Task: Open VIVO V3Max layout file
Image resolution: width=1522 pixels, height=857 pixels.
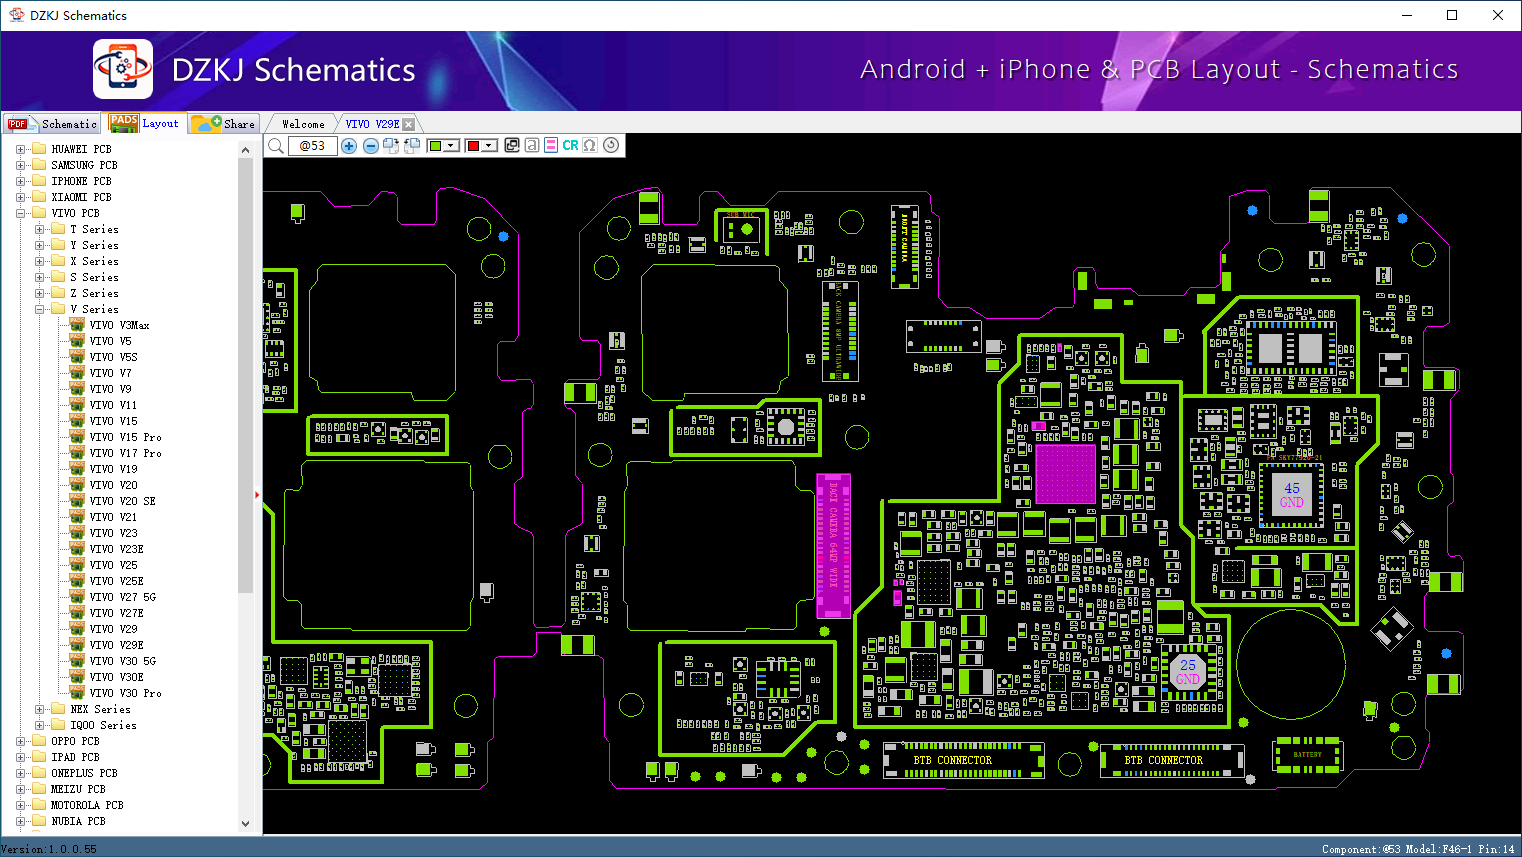Action: pyautogui.click(x=119, y=325)
